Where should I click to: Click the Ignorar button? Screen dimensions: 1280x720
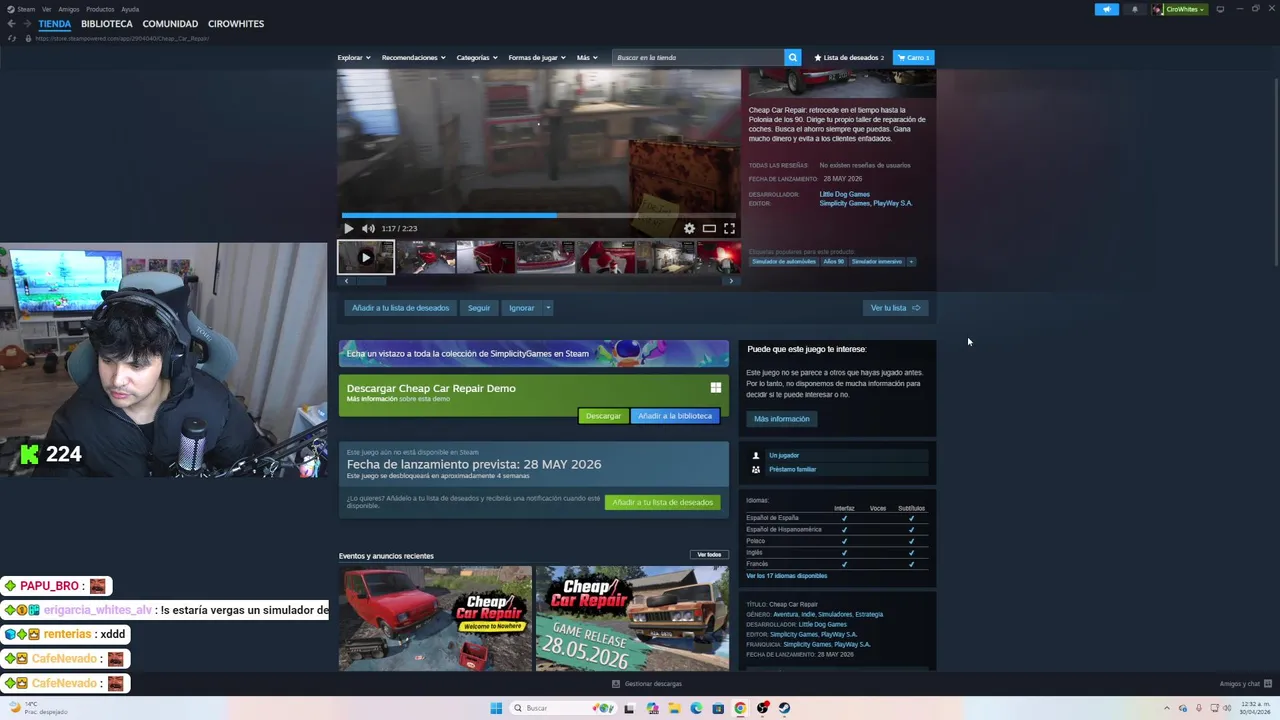[x=521, y=308]
